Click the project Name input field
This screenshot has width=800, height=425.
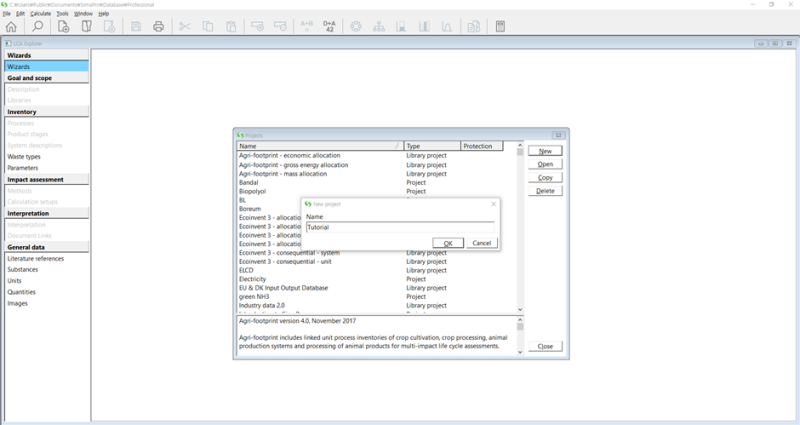pos(400,228)
